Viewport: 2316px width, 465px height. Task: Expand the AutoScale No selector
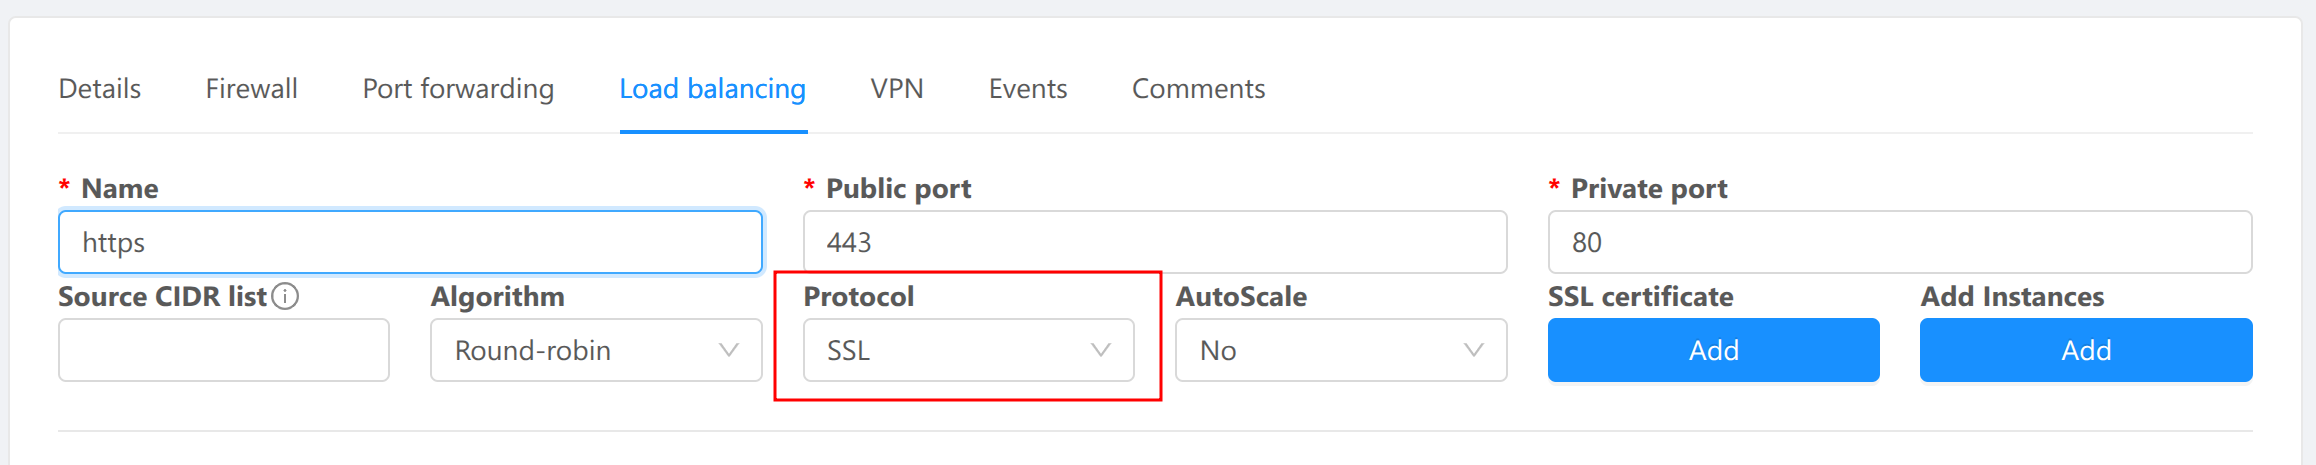1341,350
